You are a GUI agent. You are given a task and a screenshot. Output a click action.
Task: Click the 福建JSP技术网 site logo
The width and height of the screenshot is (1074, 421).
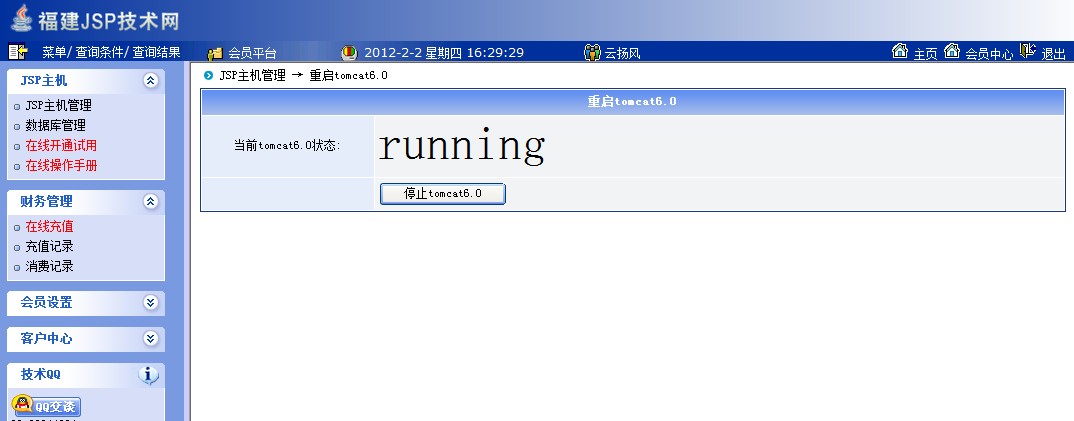coord(95,19)
